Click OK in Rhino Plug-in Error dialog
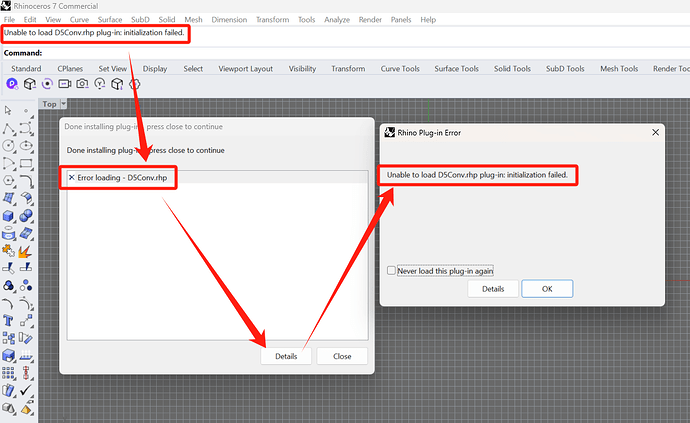 (x=547, y=289)
